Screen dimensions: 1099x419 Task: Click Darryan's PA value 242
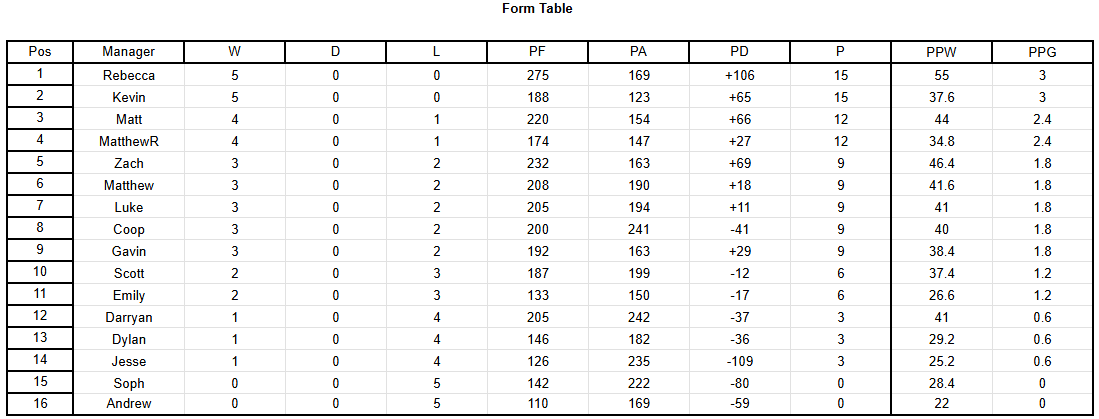tap(639, 317)
